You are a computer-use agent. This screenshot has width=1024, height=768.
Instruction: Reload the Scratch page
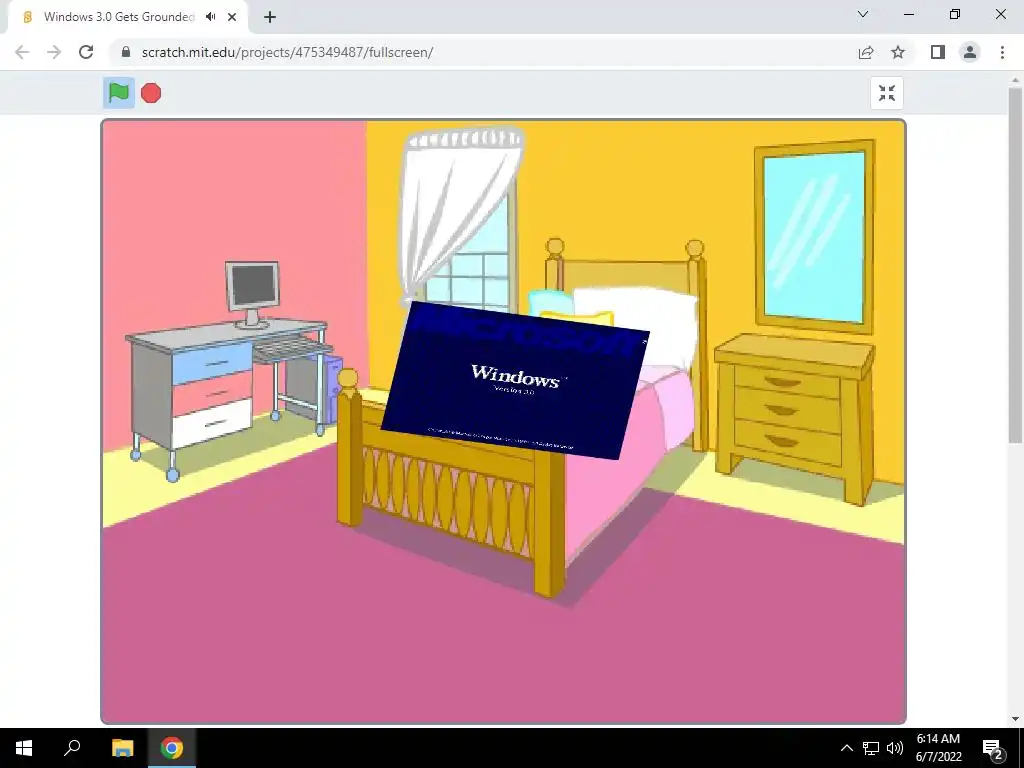pos(86,52)
